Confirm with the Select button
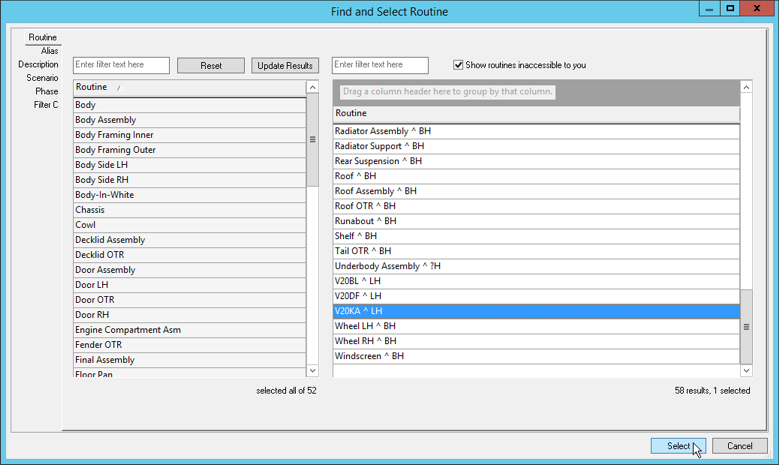Image resolution: width=779 pixels, height=465 pixels. click(678, 446)
